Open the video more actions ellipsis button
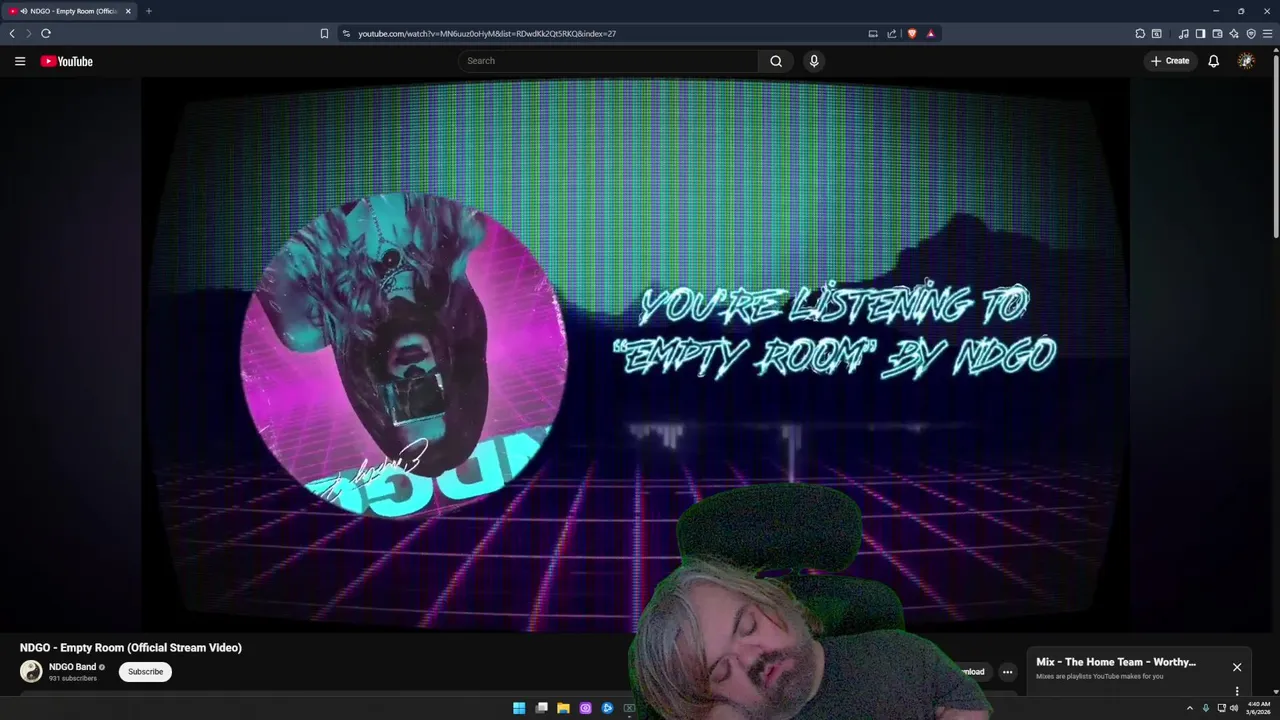 pyautogui.click(x=1007, y=672)
